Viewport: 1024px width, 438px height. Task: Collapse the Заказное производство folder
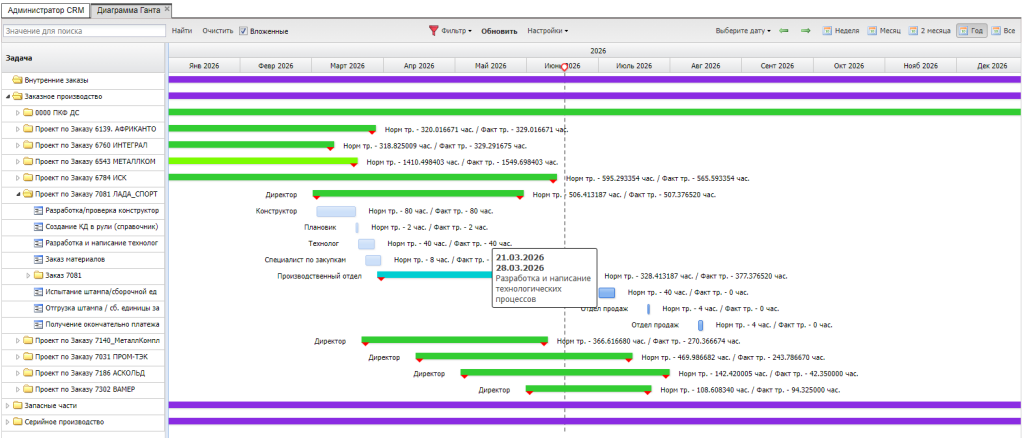click(x=7, y=97)
